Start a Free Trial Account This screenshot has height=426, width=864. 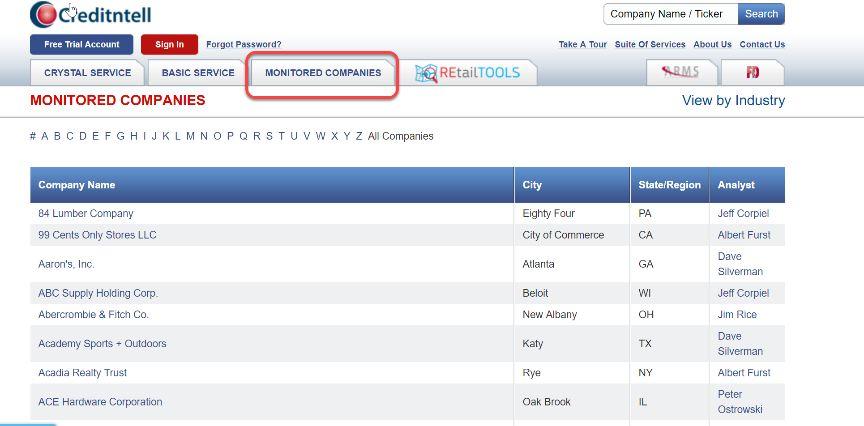(82, 45)
